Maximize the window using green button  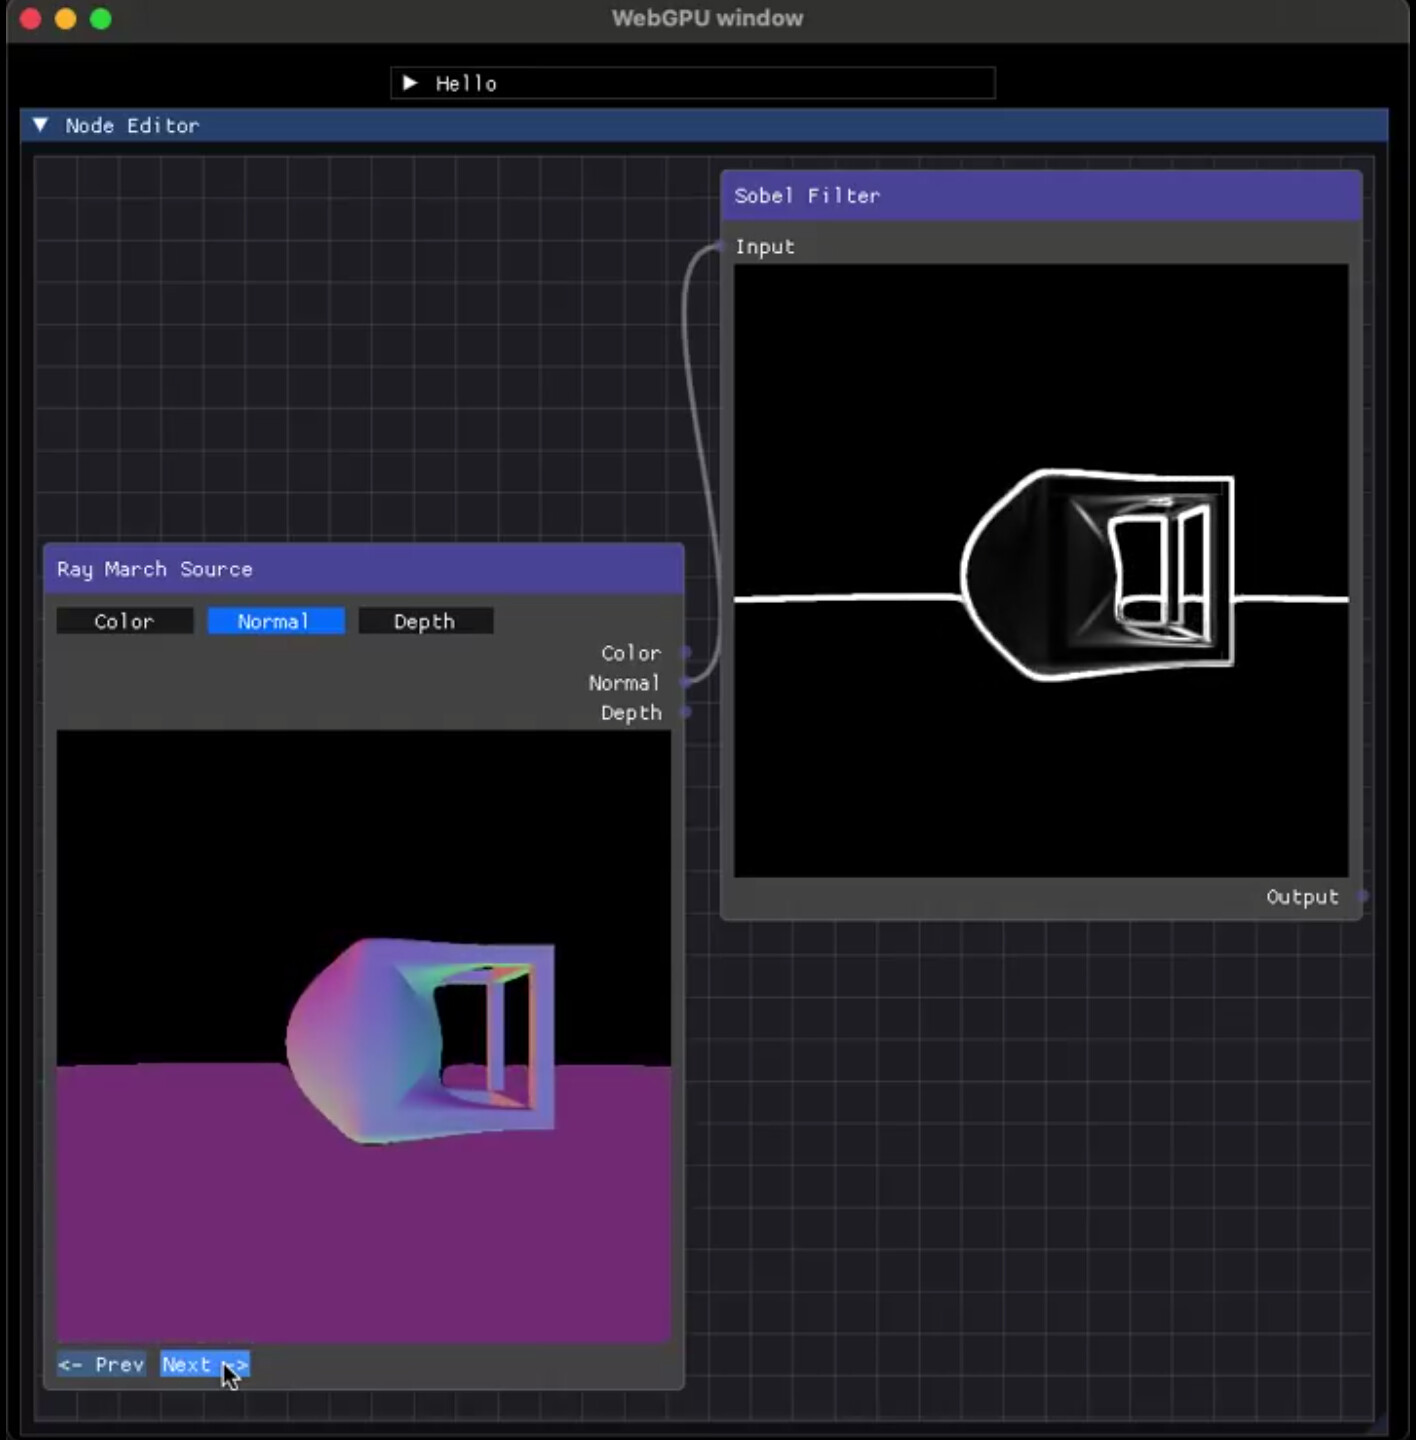pos(100,19)
